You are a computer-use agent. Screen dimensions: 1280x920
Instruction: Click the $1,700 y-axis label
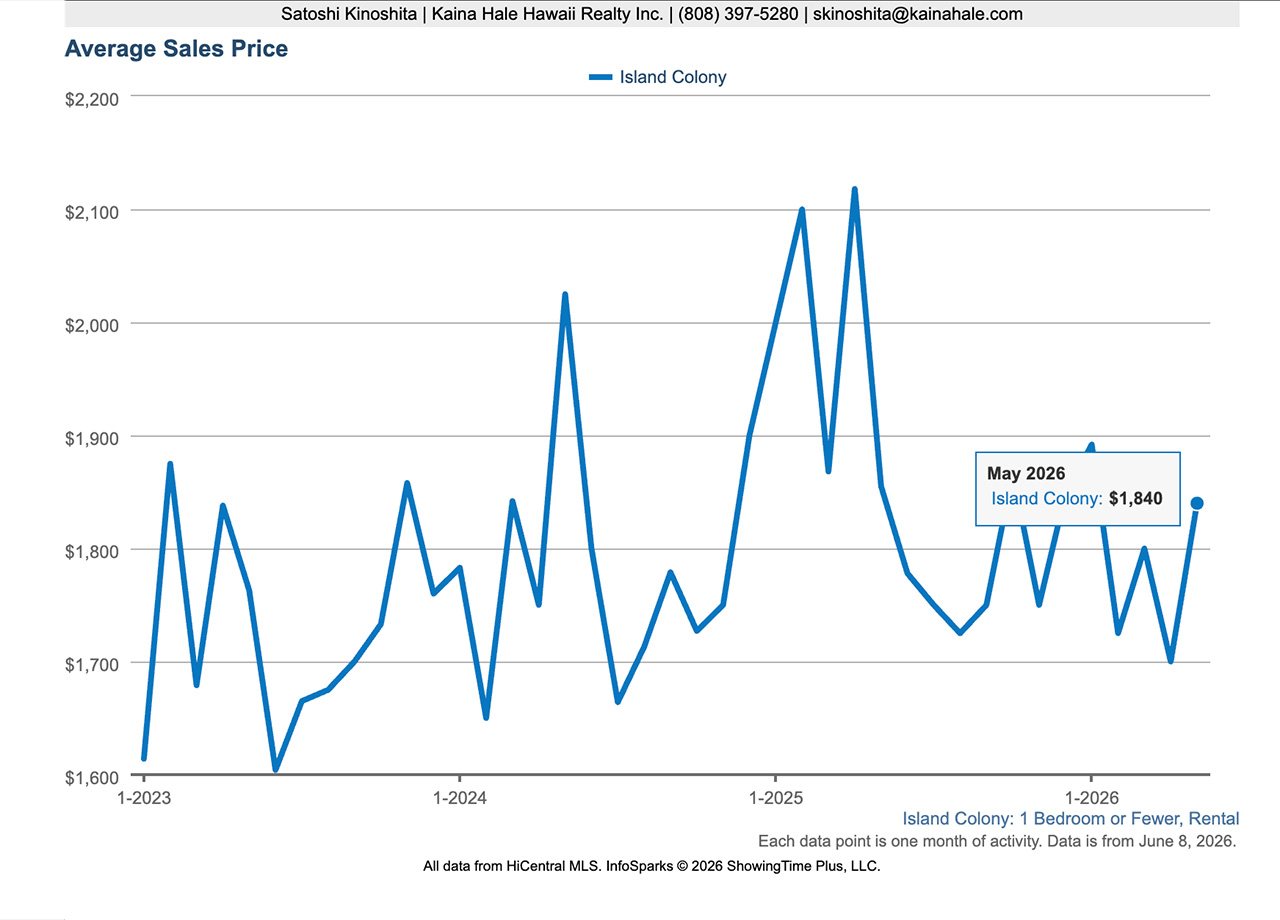coord(91,663)
